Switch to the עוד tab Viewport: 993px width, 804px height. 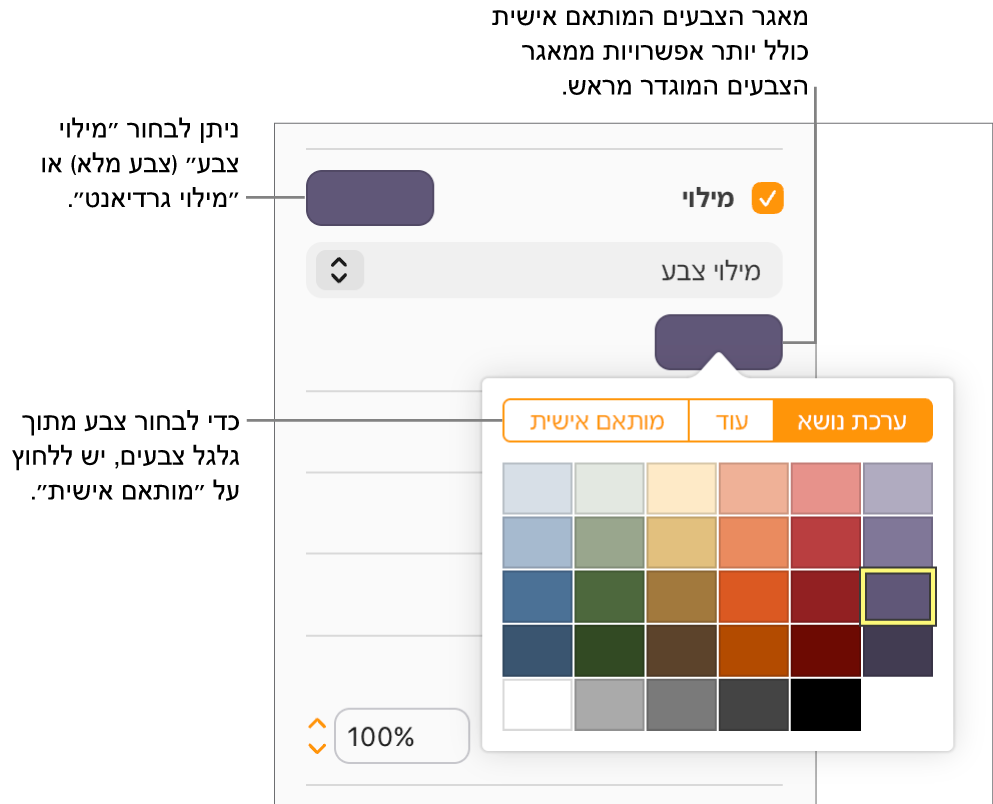pyautogui.click(x=731, y=421)
